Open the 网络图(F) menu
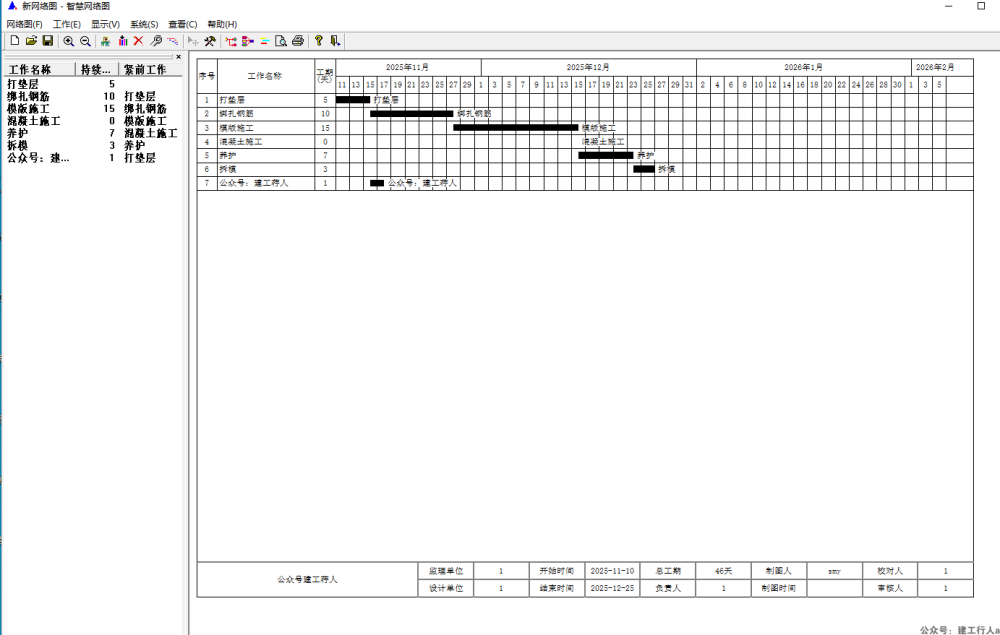1000x635 pixels. click(25, 24)
